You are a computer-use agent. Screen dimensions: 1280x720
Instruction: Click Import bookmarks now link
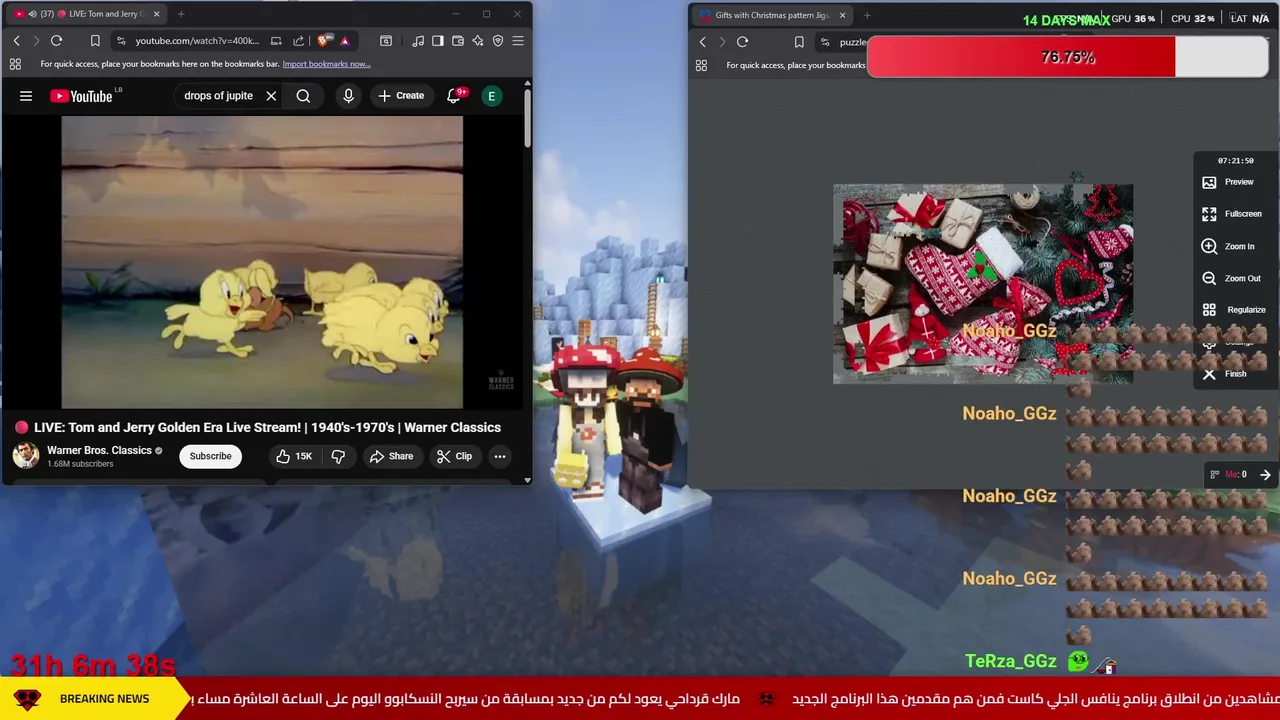pyautogui.click(x=326, y=64)
